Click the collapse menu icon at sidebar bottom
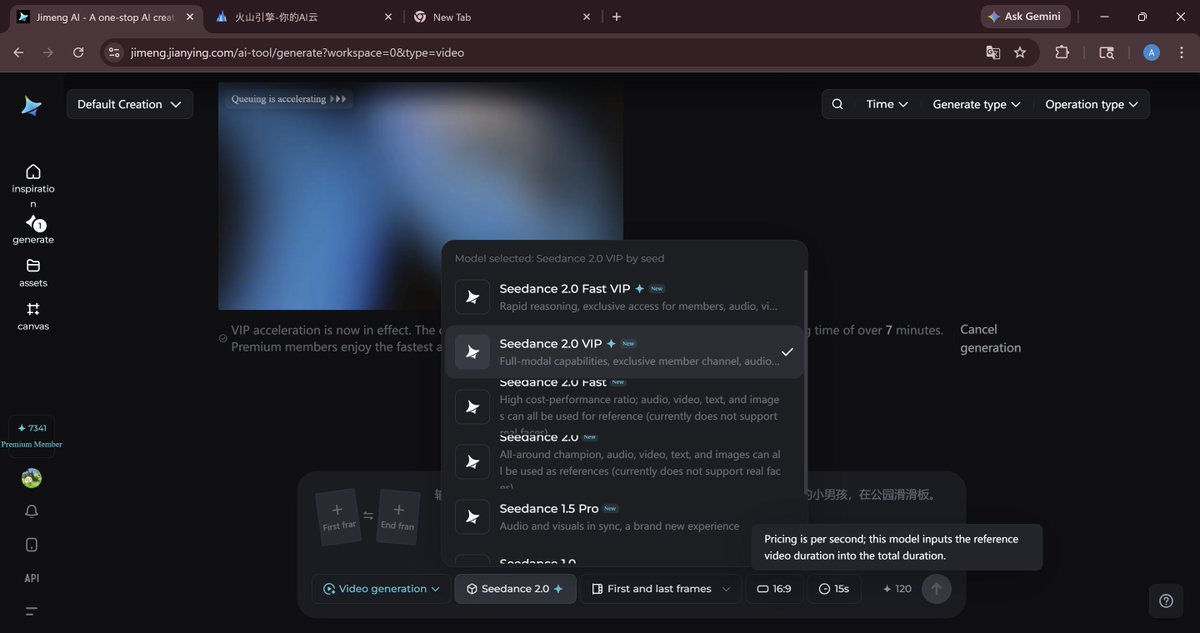Viewport: 1200px width, 633px height. [x=32, y=610]
